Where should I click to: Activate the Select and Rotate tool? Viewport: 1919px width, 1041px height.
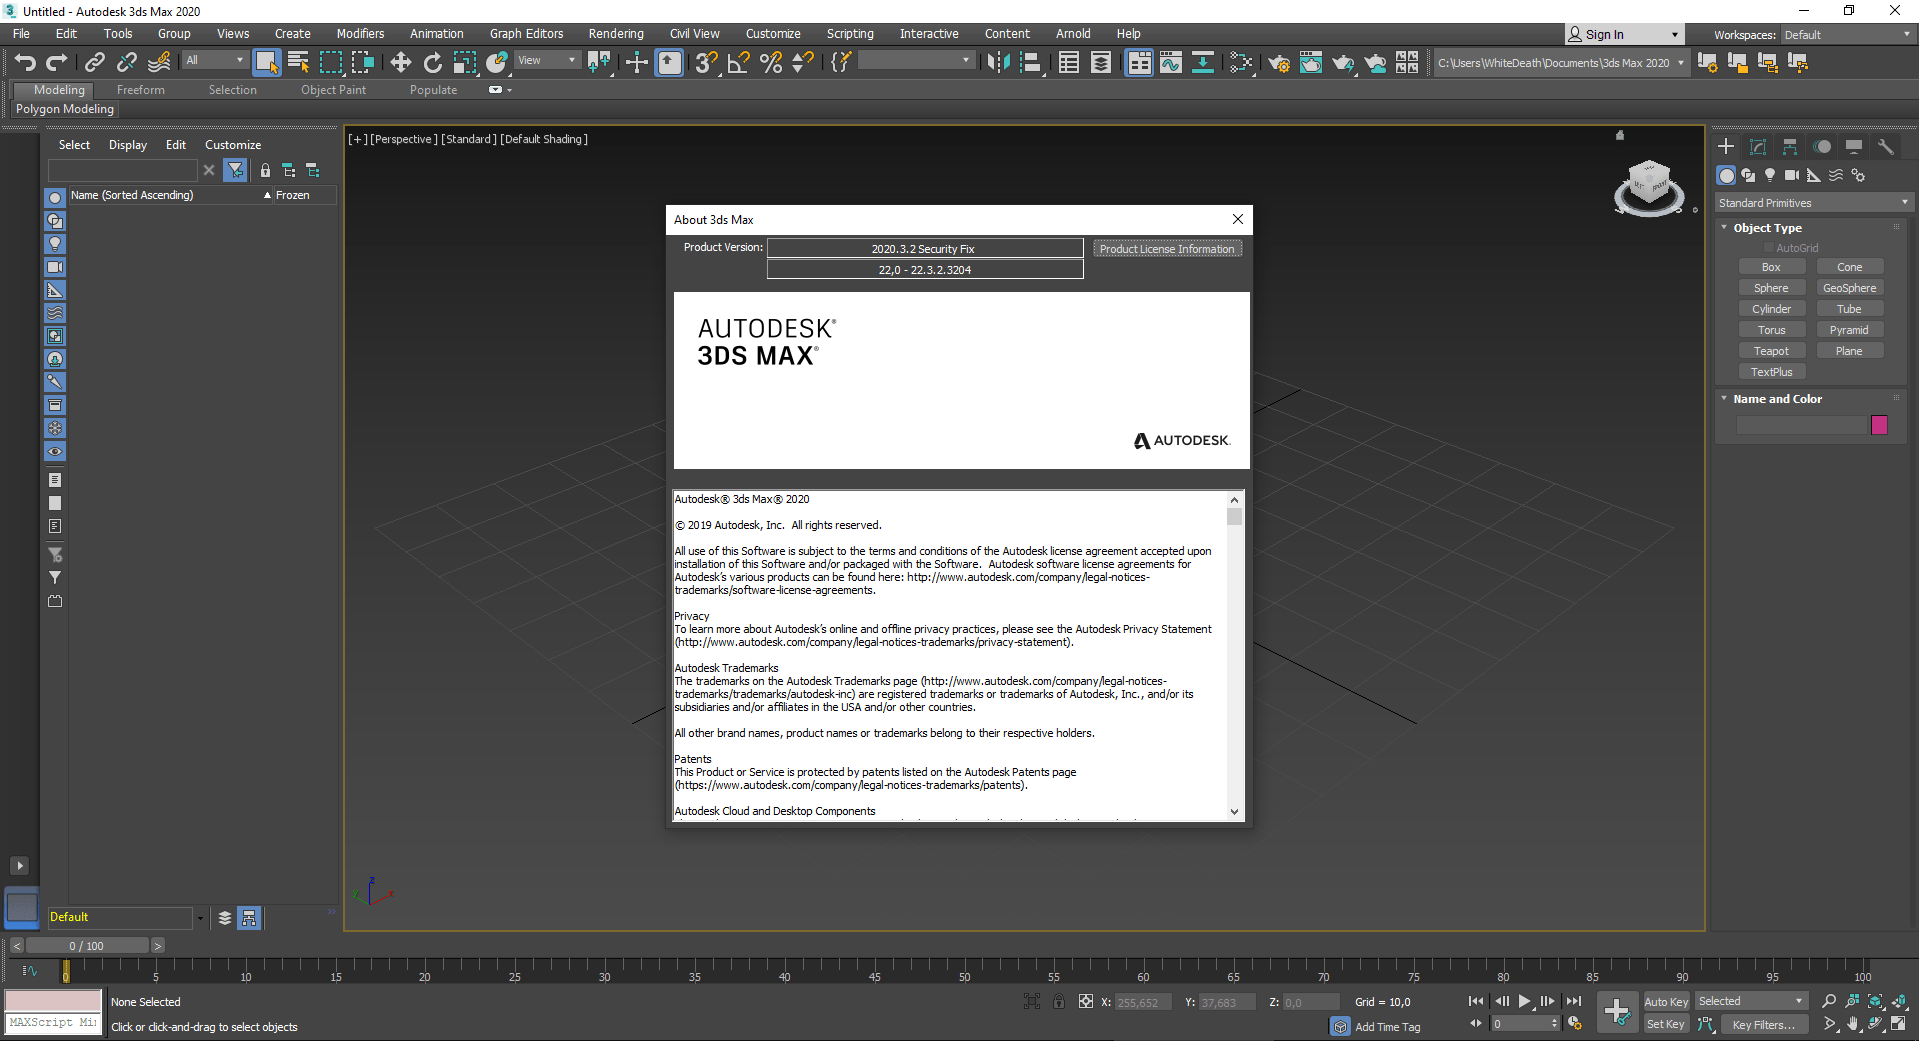coord(432,63)
